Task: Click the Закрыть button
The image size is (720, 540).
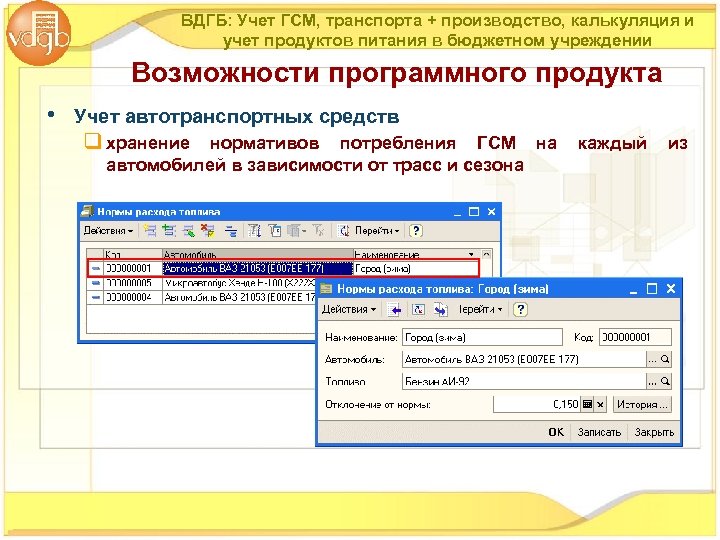Action: tap(654, 432)
